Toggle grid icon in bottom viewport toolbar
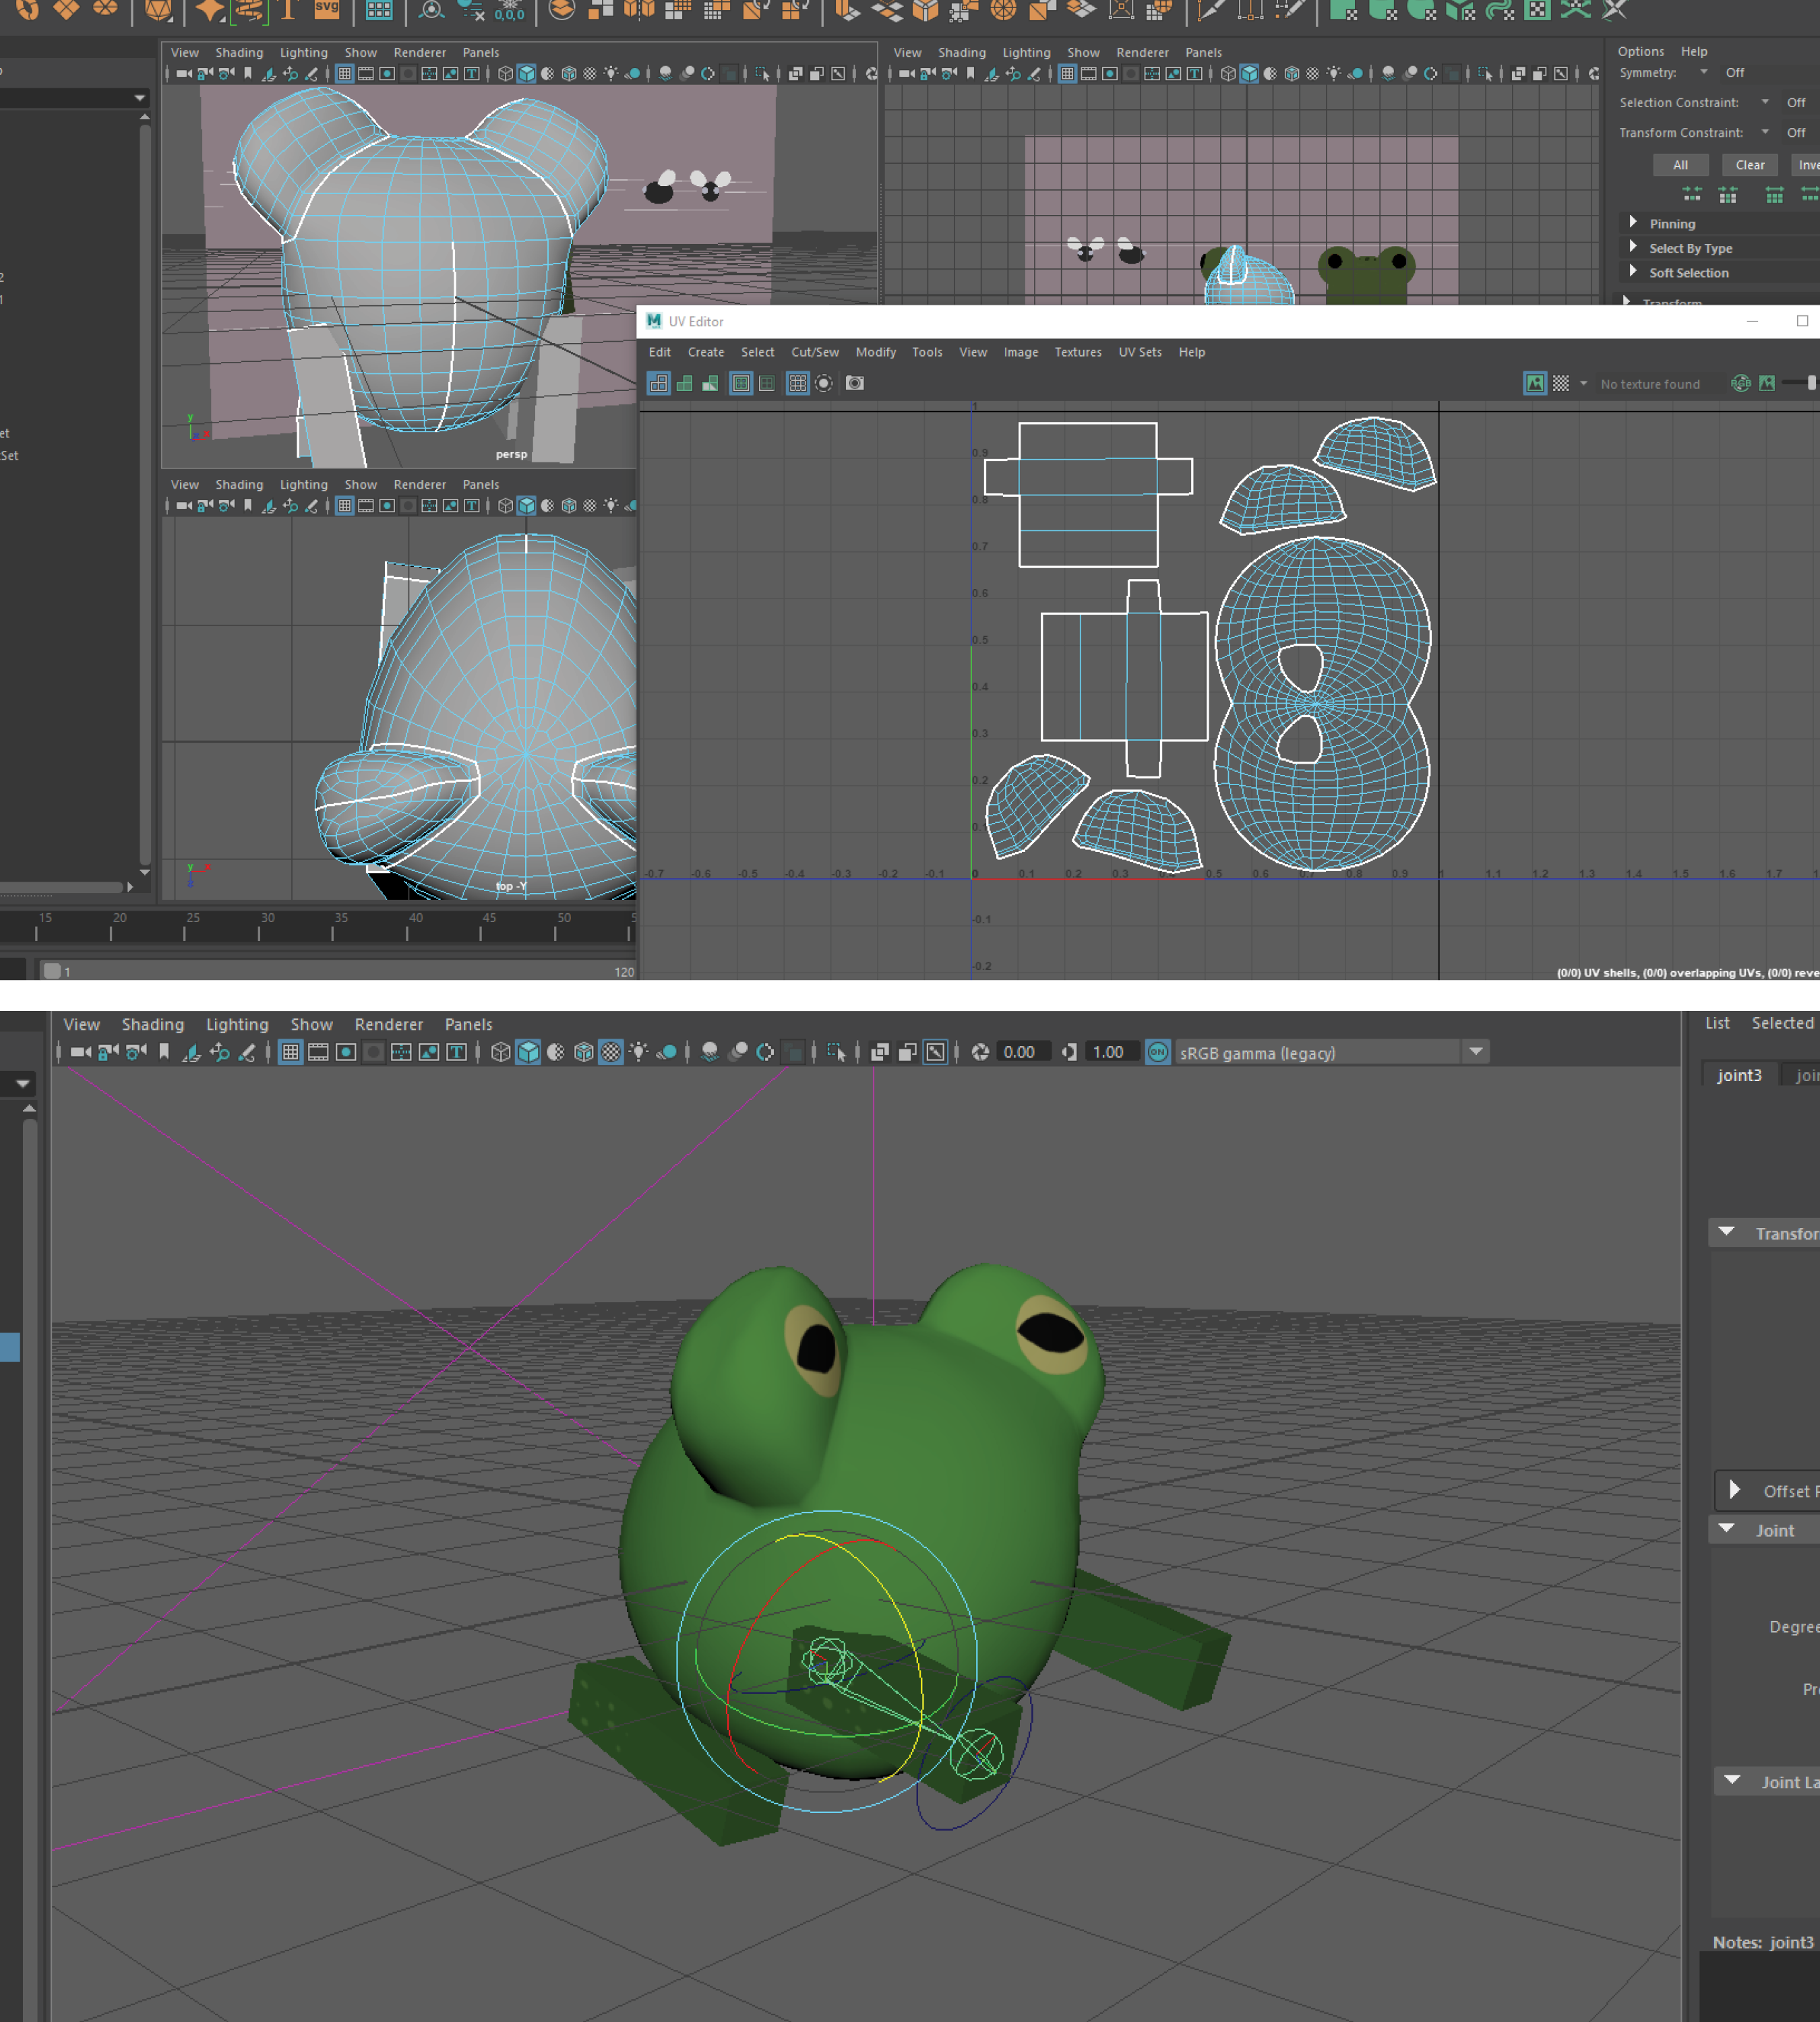This screenshot has height=2022, width=1820. coord(290,1052)
